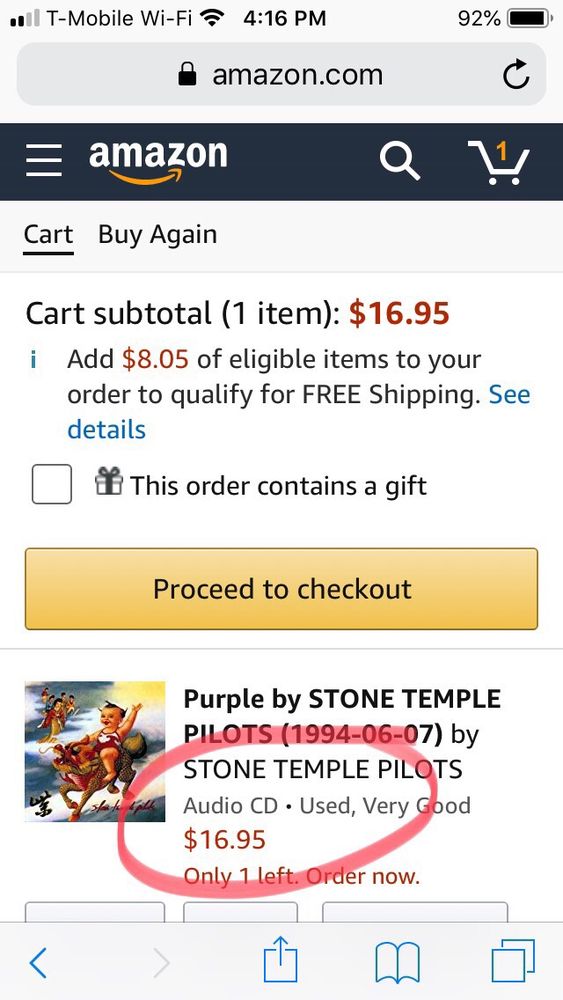Image resolution: width=563 pixels, height=1000 pixels.
Task: Tap the amazon.com address bar
Action: click(x=281, y=75)
